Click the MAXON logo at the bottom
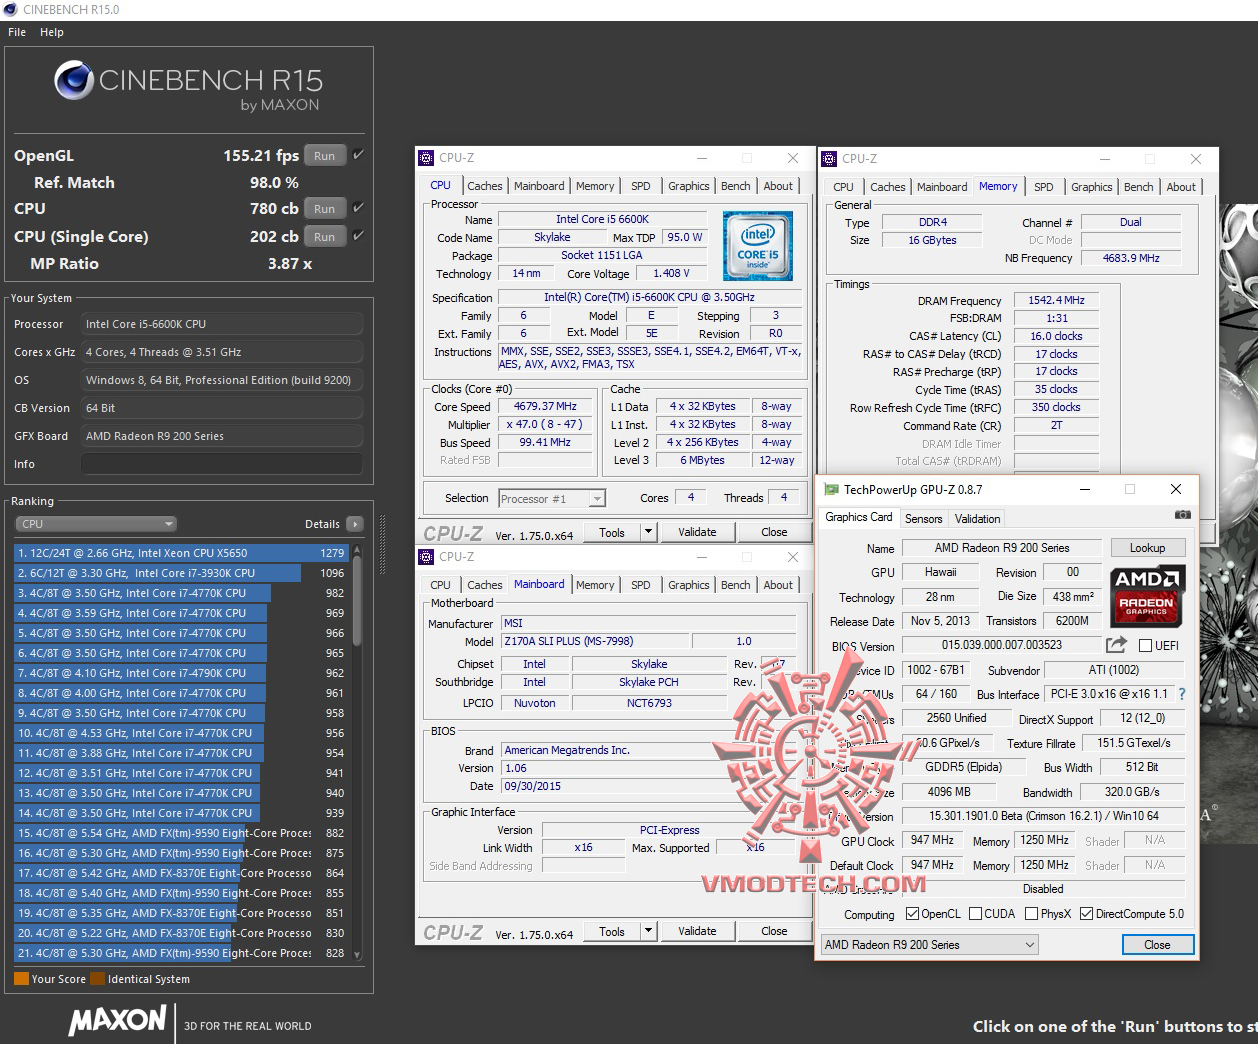1258x1044 pixels. (x=117, y=1020)
